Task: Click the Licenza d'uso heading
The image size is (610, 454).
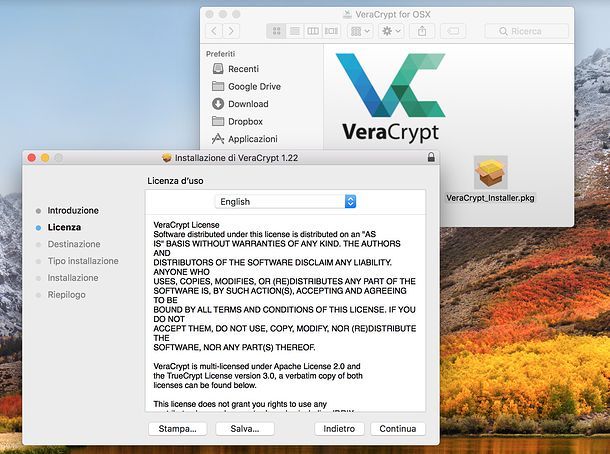Action: pyautogui.click(x=175, y=181)
